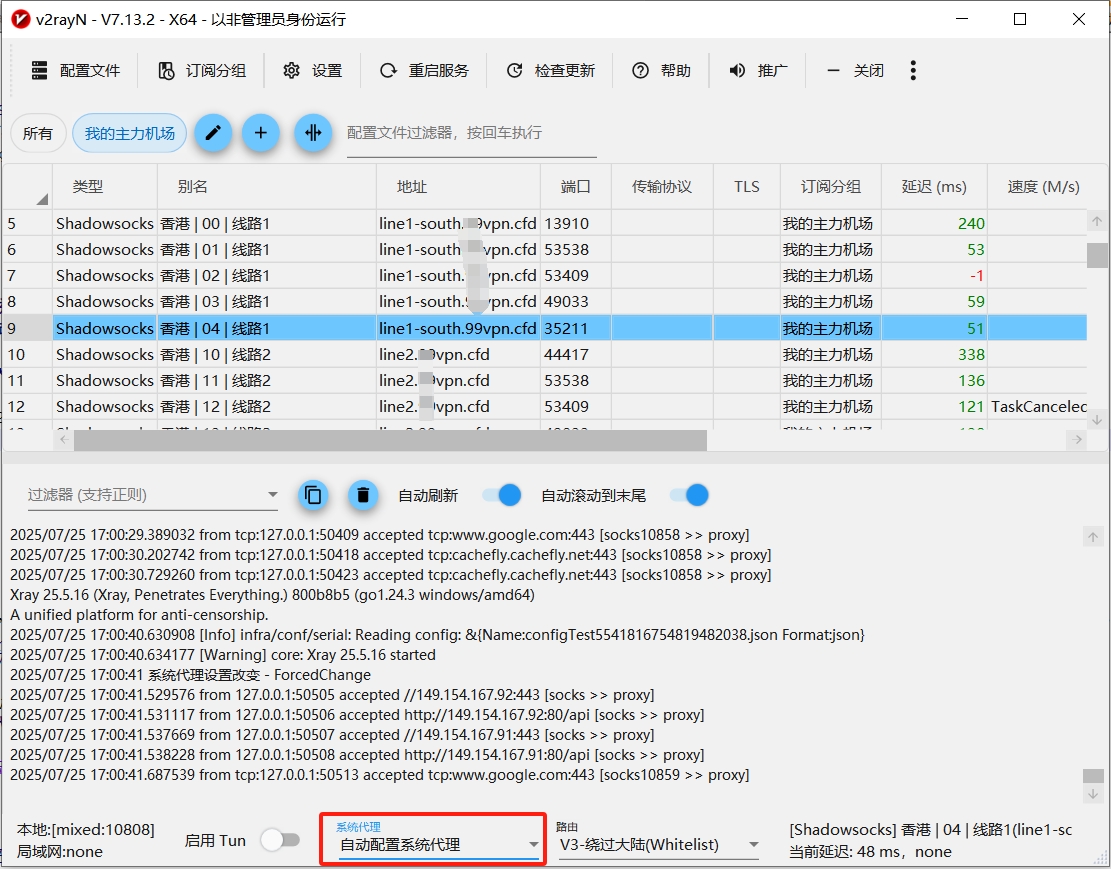Expand the 过滤器 log filter dropdown
This screenshot has width=1111, height=869.
point(271,495)
